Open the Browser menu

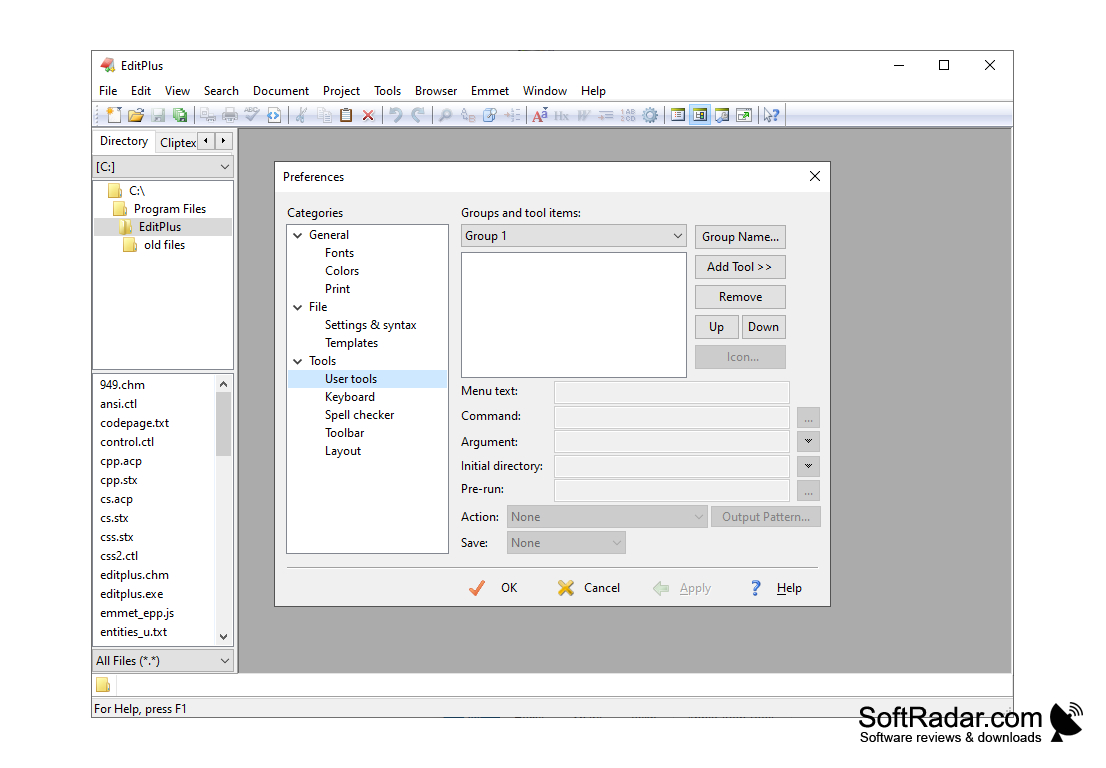(436, 91)
